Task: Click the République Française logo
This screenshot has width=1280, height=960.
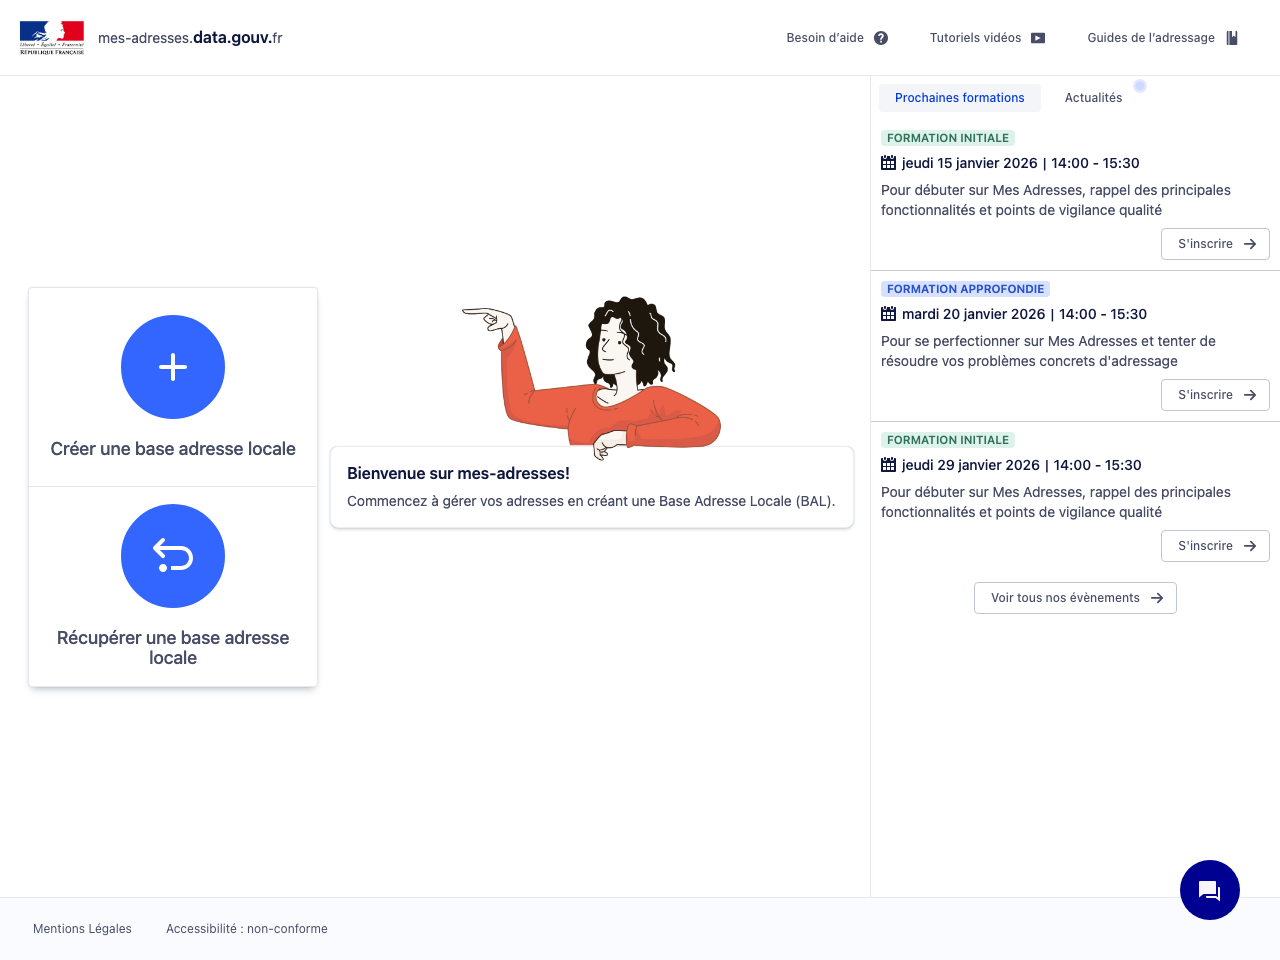Action: (52, 38)
